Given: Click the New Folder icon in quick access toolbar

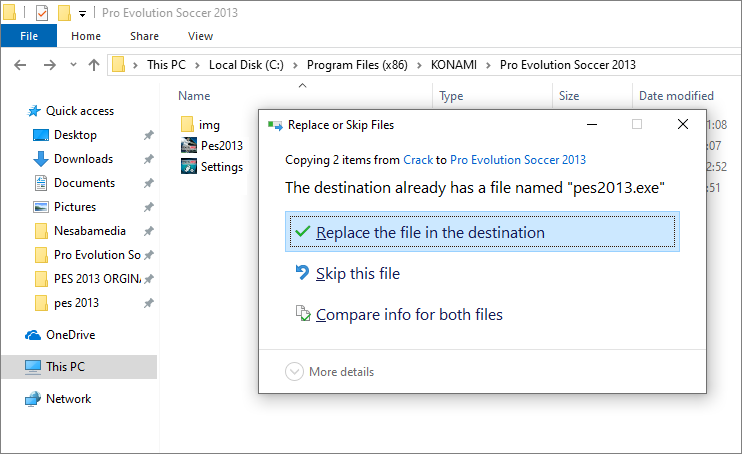Looking at the screenshot, I should 64,13.
